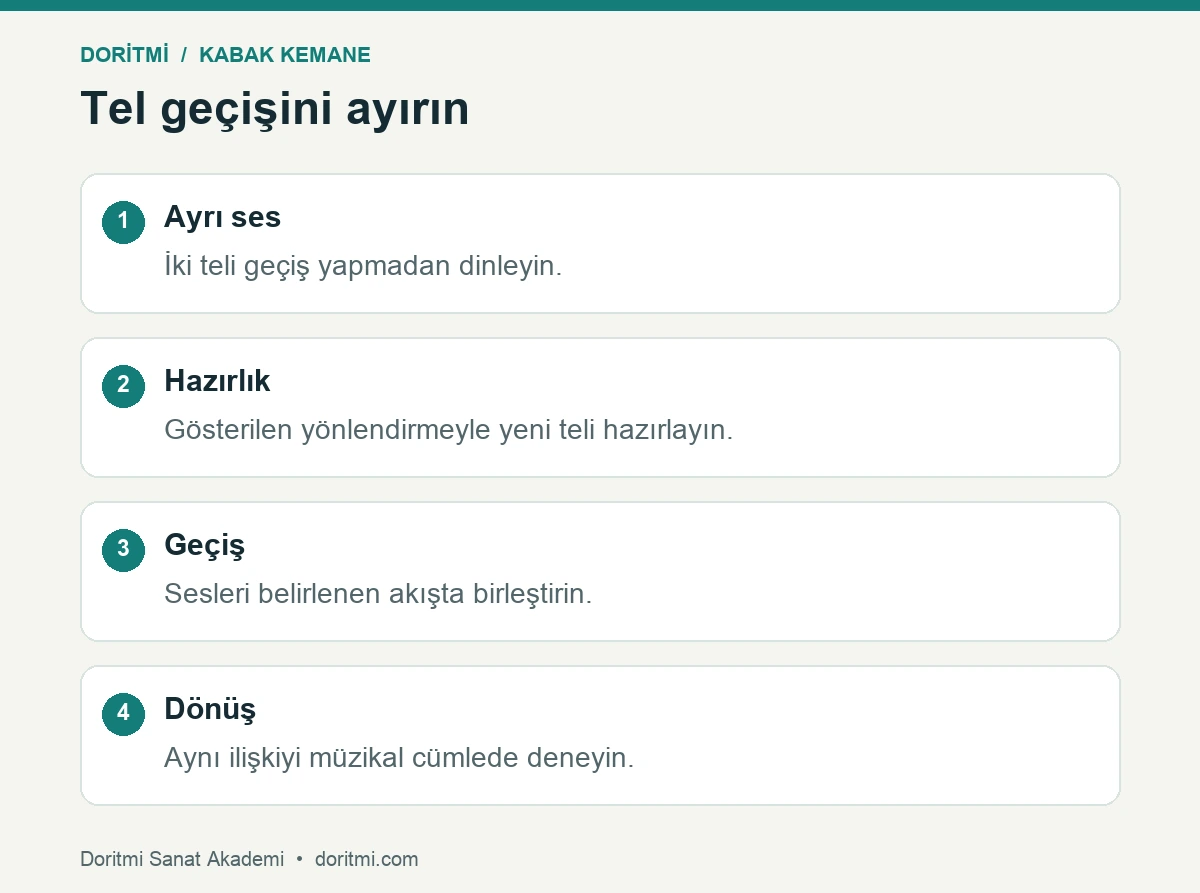Select the step 1 number badge
Image resolution: width=1200 pixels, height=893 pixels.
[123, 221]
